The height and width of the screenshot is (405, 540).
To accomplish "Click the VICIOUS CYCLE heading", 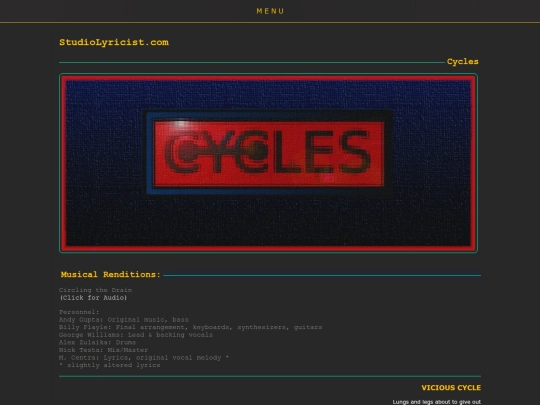I will 451,388.
